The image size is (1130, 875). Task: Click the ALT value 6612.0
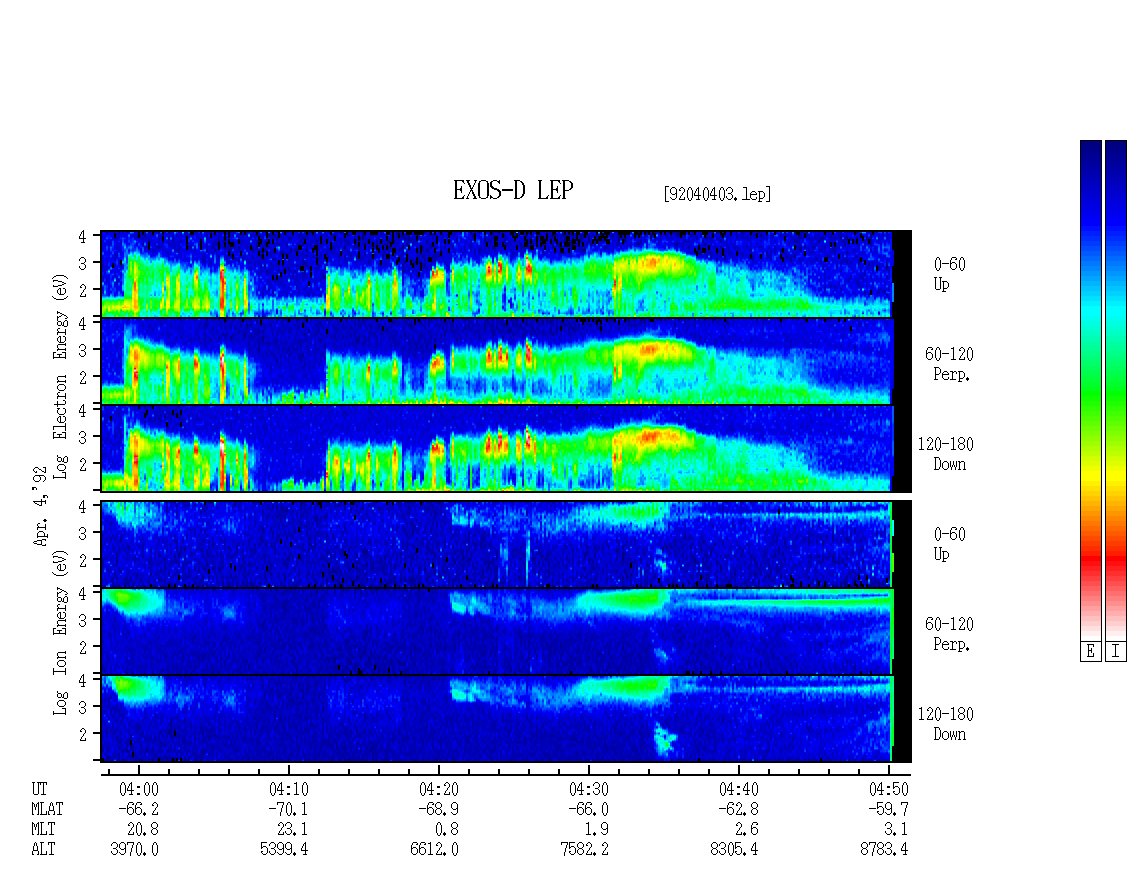(434, 850)
